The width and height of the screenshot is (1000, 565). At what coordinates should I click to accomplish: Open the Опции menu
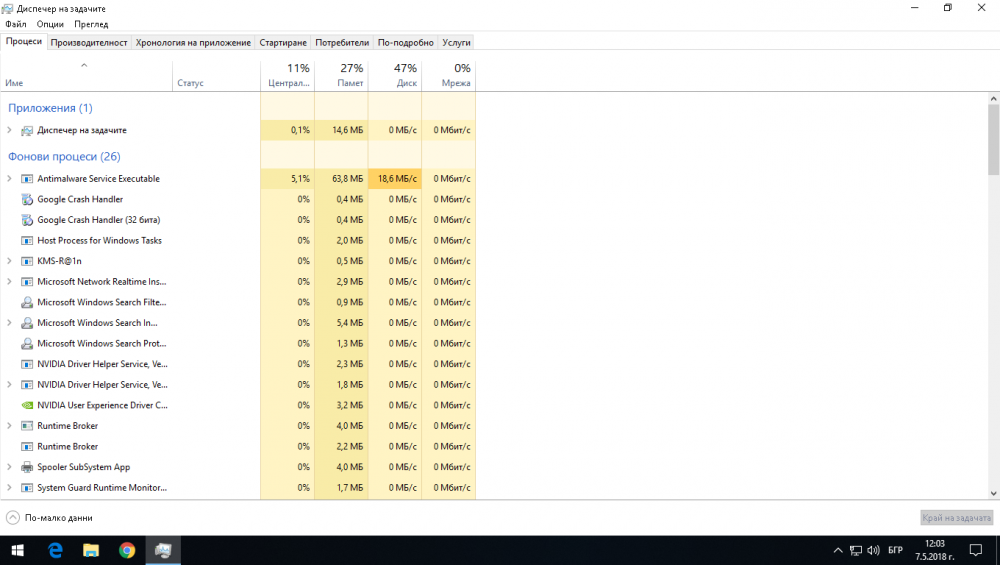[50, 24]
